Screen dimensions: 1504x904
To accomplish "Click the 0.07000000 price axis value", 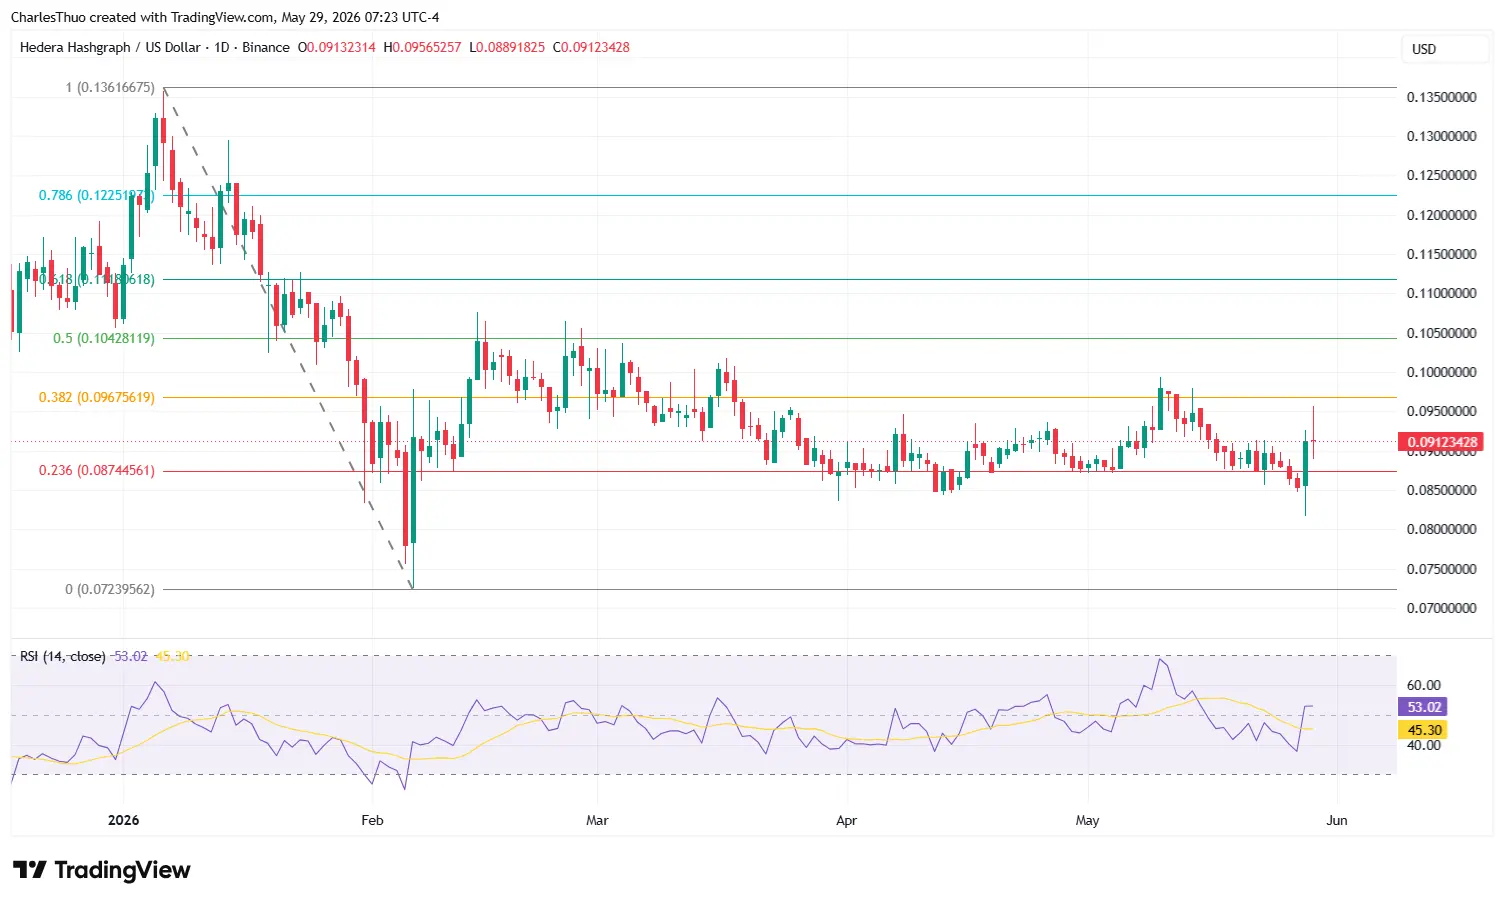I will pos(1441,608).
